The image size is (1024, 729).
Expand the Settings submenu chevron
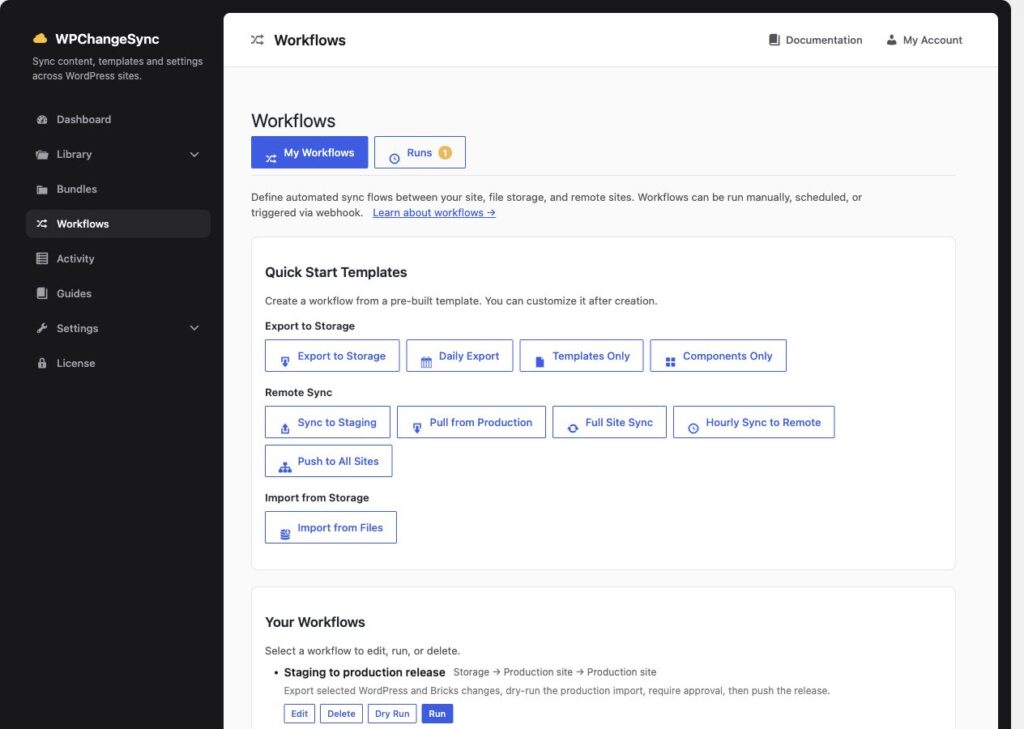194,328
